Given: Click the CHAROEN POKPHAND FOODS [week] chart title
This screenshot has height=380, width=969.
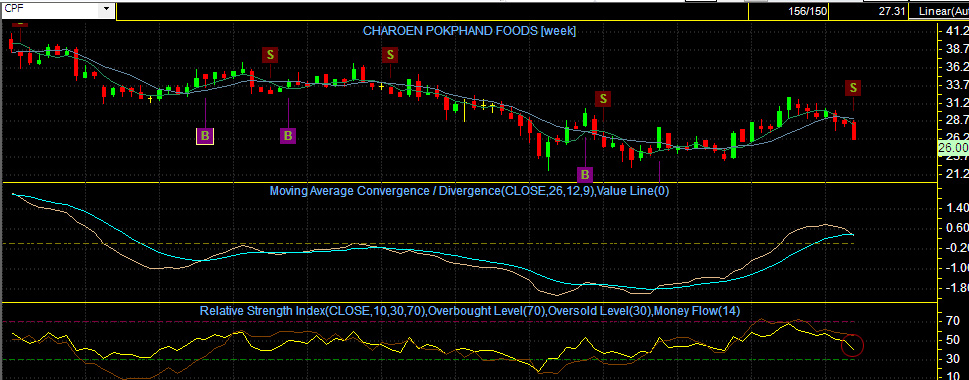Looking at the screenshot, I should coord(469,30).
